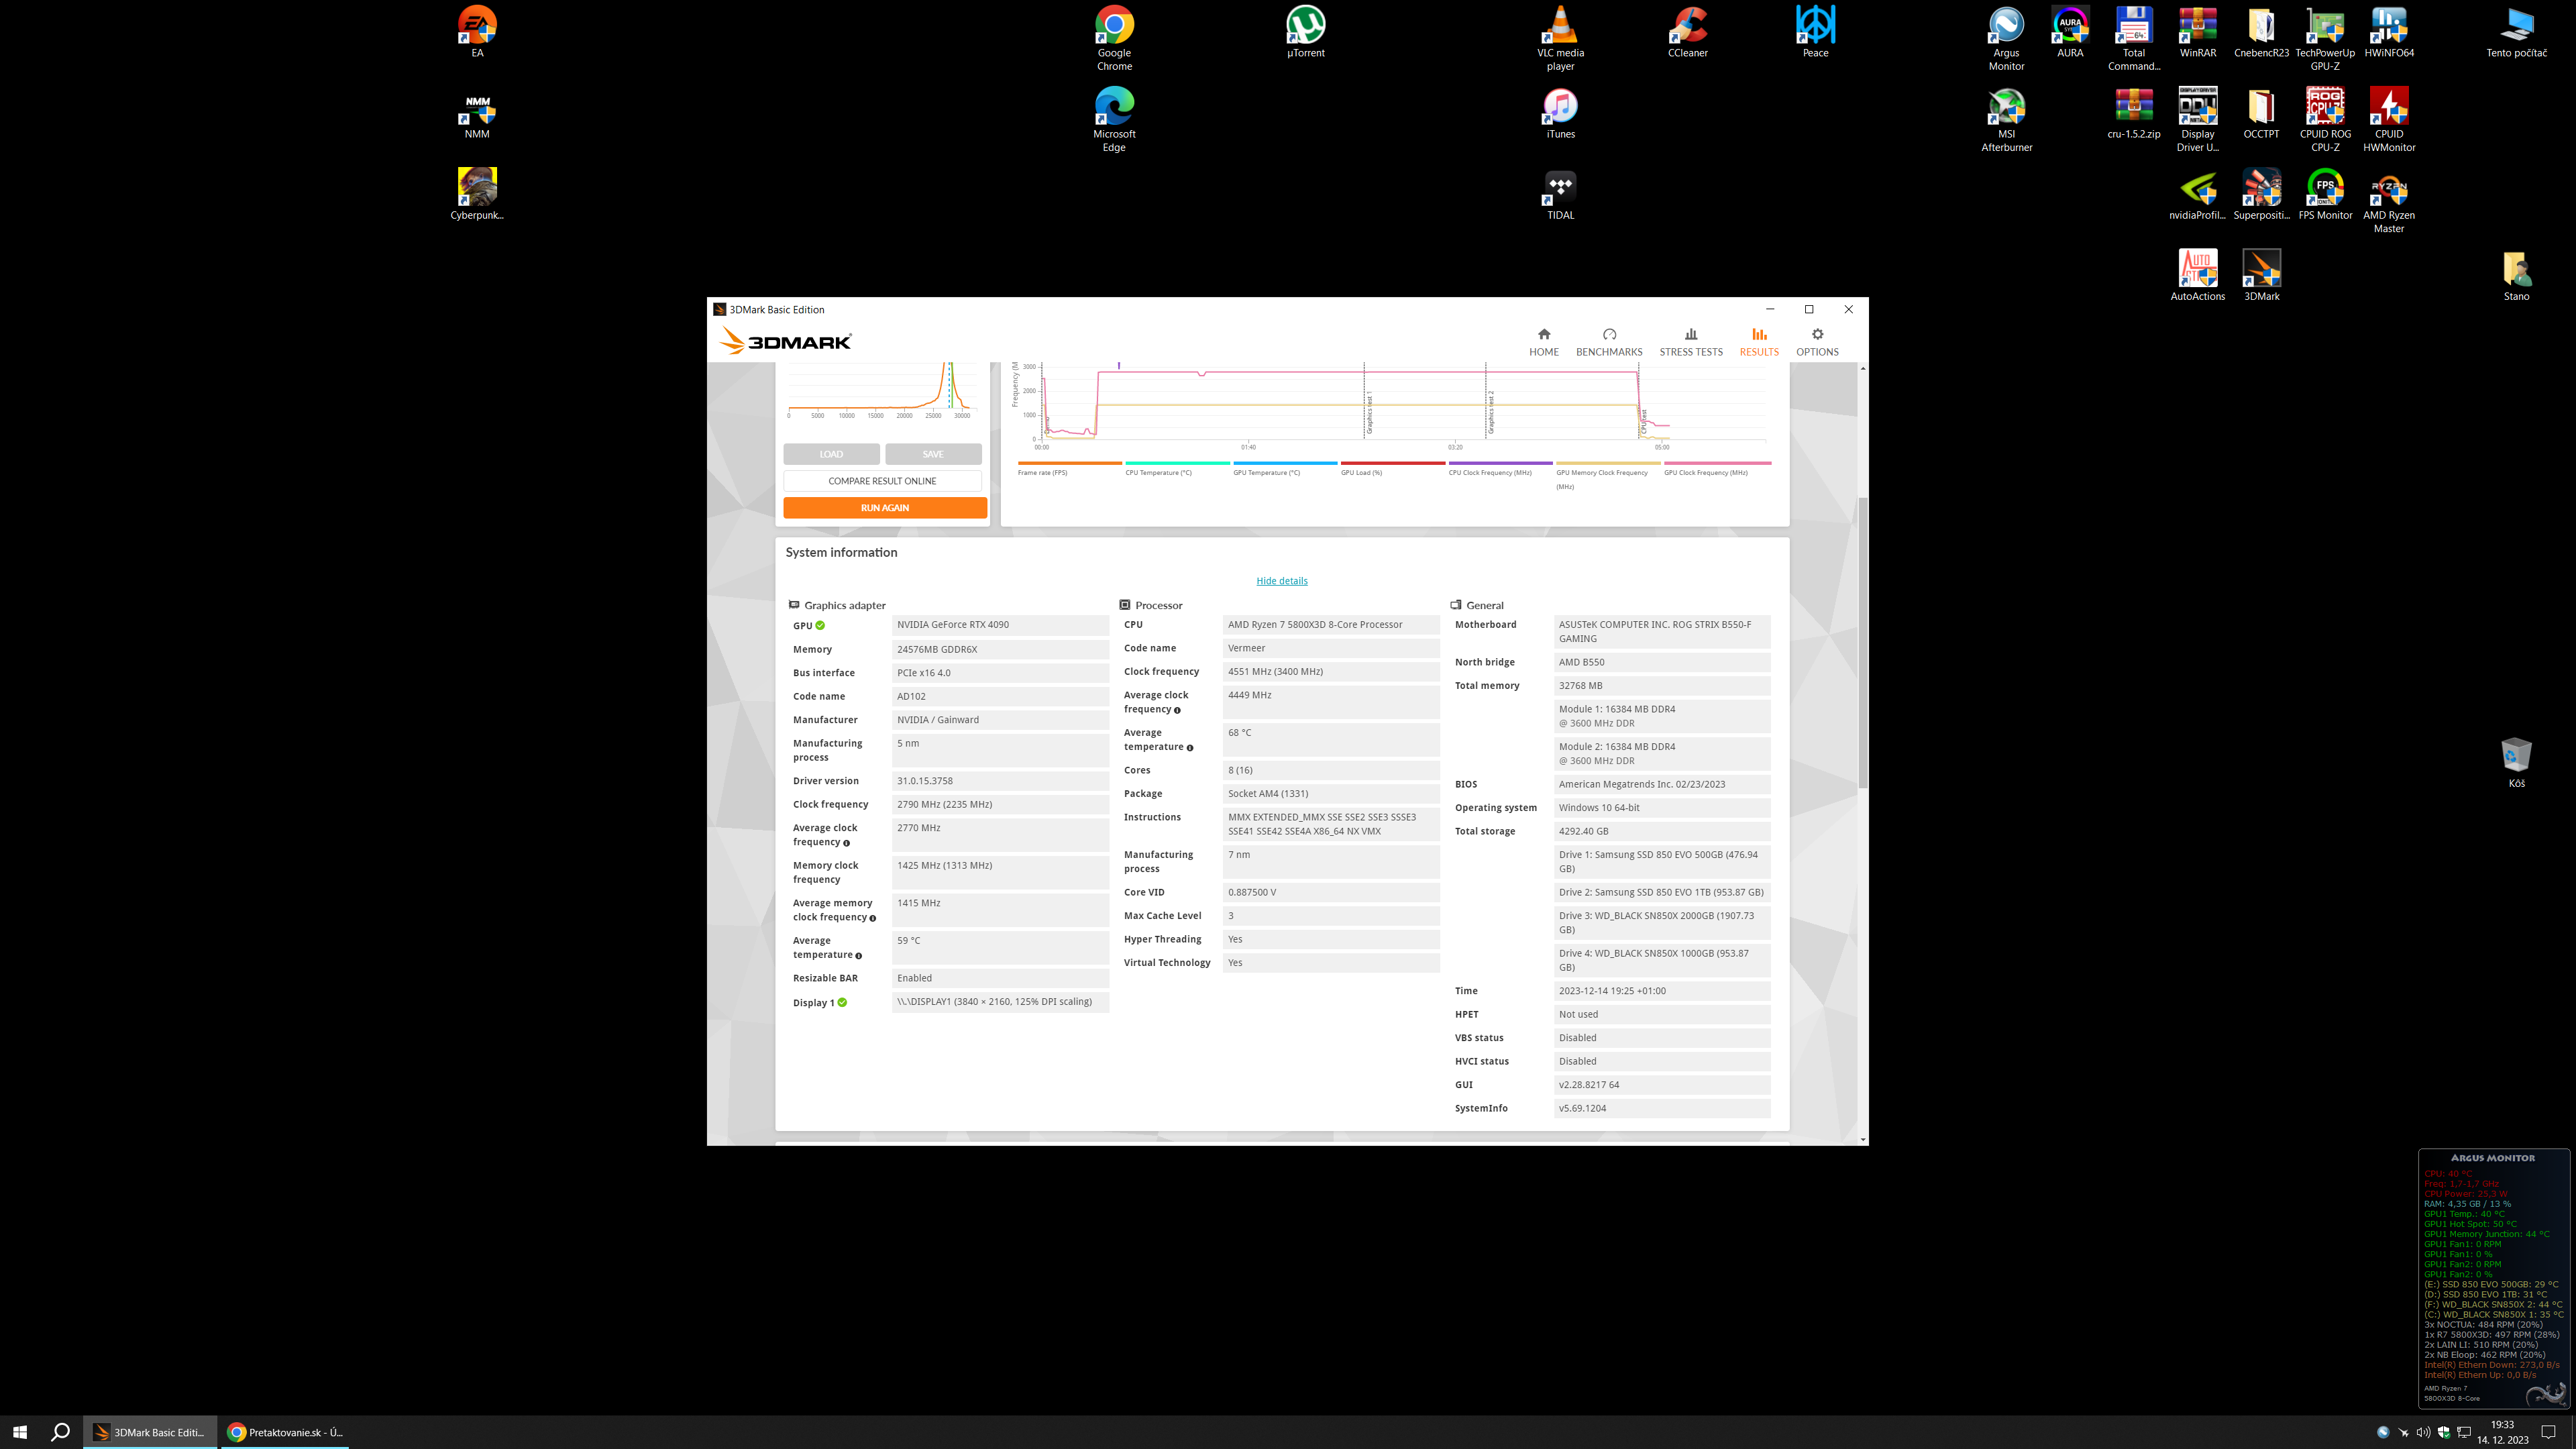Click COMPARE RESULT ONLINE button

pos(882,481)
